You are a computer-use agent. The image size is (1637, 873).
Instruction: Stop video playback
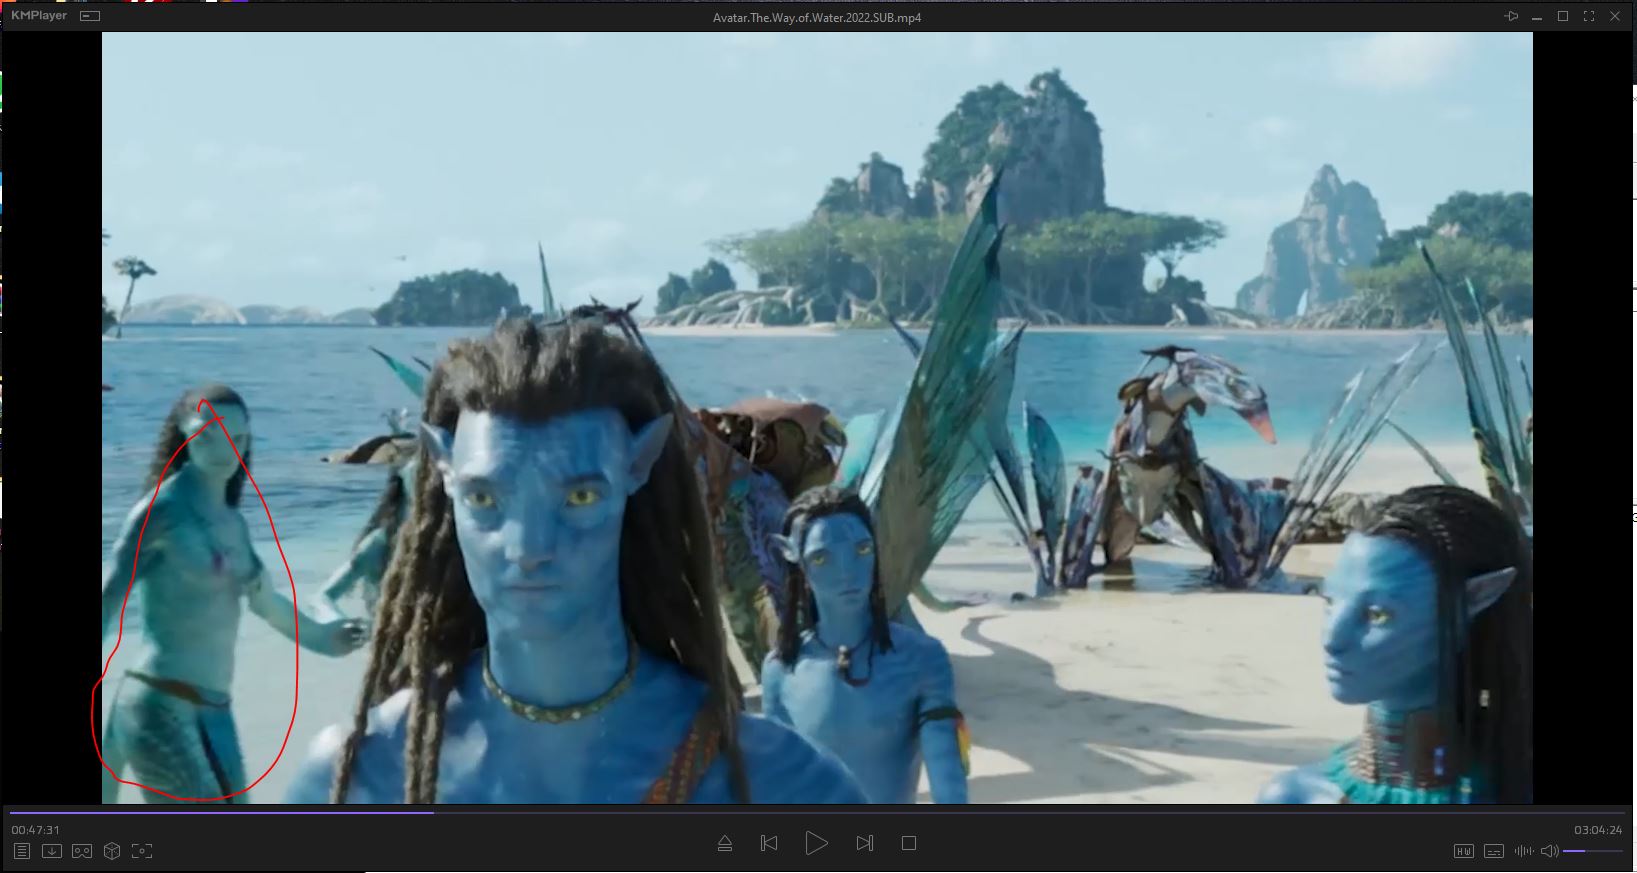909,843
